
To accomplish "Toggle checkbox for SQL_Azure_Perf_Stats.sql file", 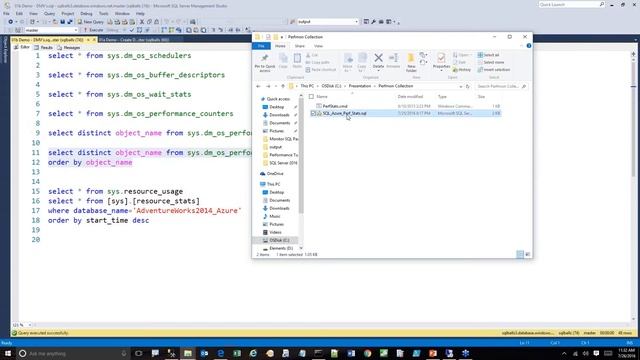I will tap(313, 113).
